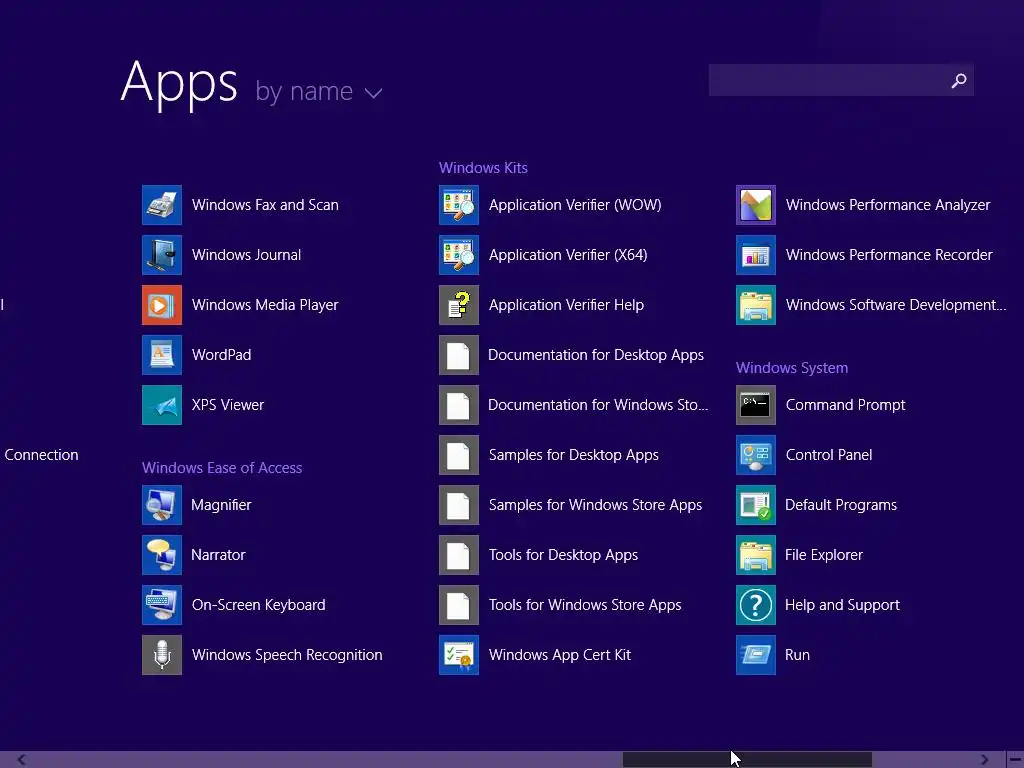Open Windows Performance Analyzer icon
1024x768 pixels.
pyautogui.click(x=756, y=205)
